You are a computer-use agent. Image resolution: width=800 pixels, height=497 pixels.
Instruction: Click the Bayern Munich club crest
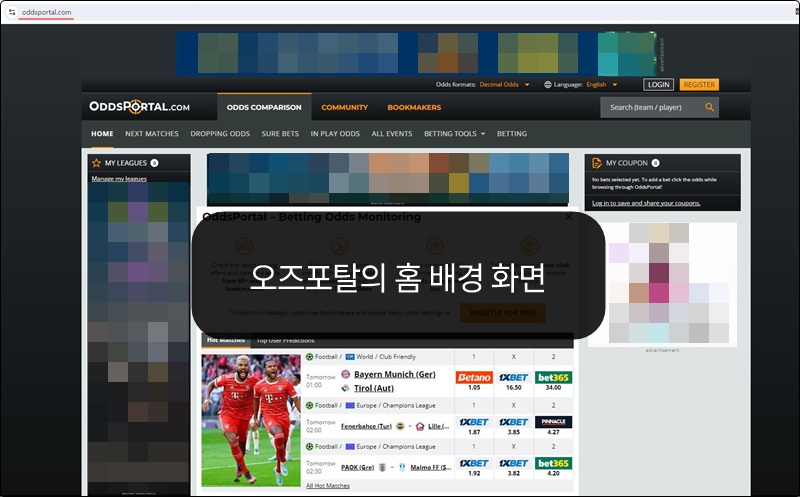coord(345,375)
